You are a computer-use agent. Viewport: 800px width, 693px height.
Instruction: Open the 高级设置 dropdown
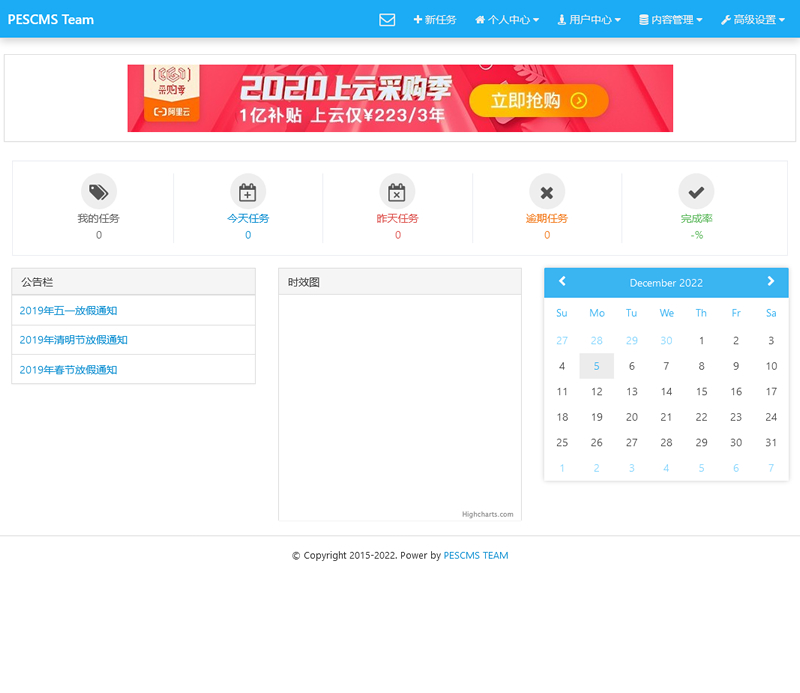click(x=752, y=18)
